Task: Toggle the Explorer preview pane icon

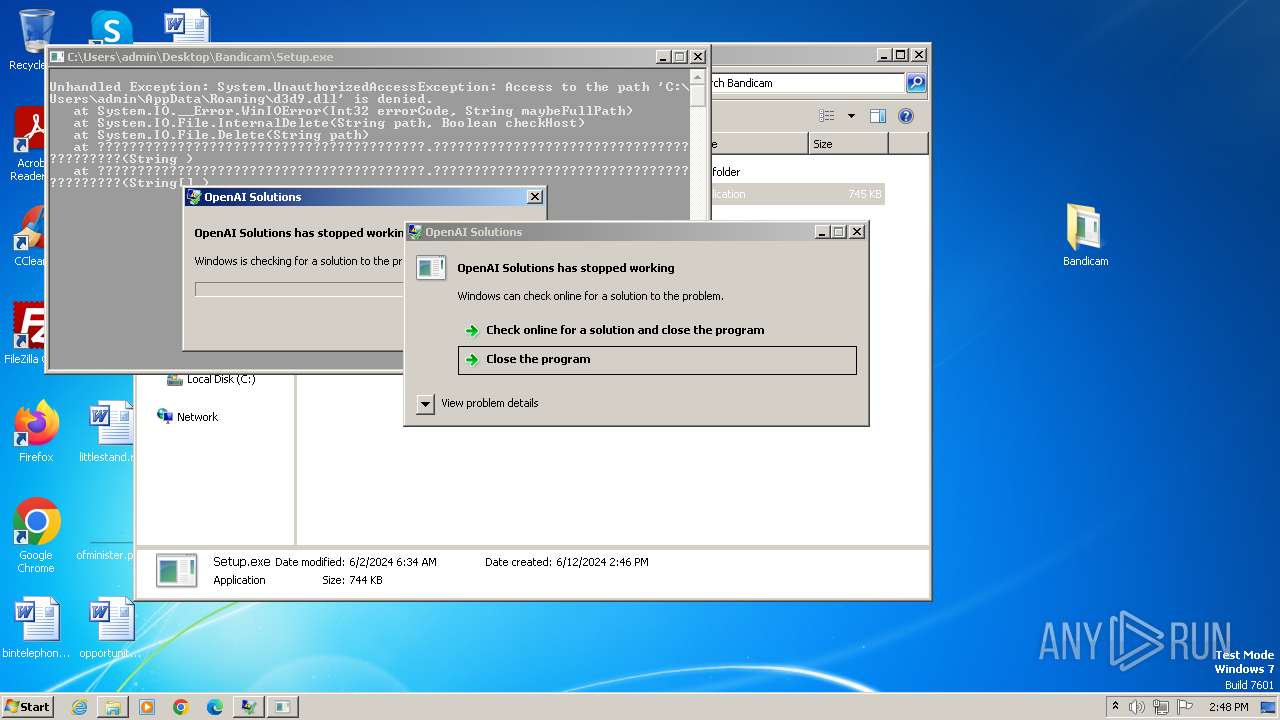Action: click(x=878, y=116)
